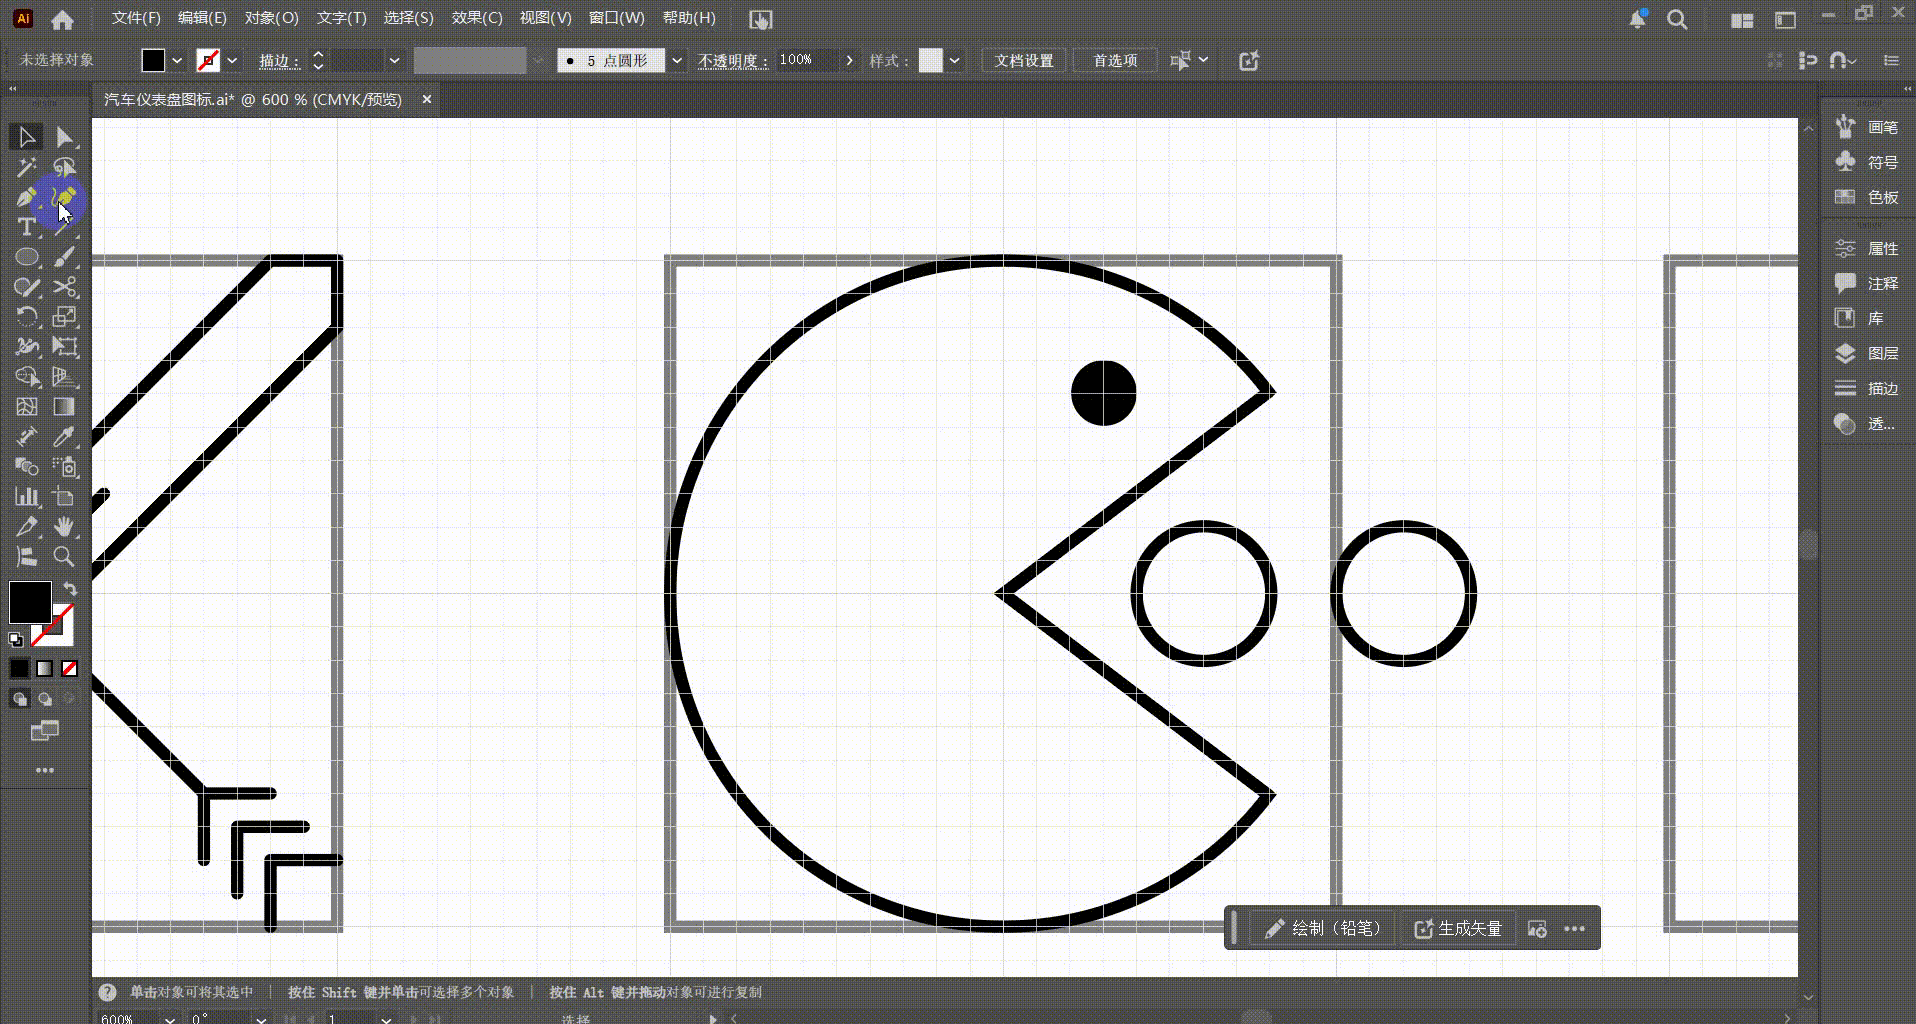Open more options in the contextual task bar
Screen dimensions: 1916x1024
point(1574,929)
